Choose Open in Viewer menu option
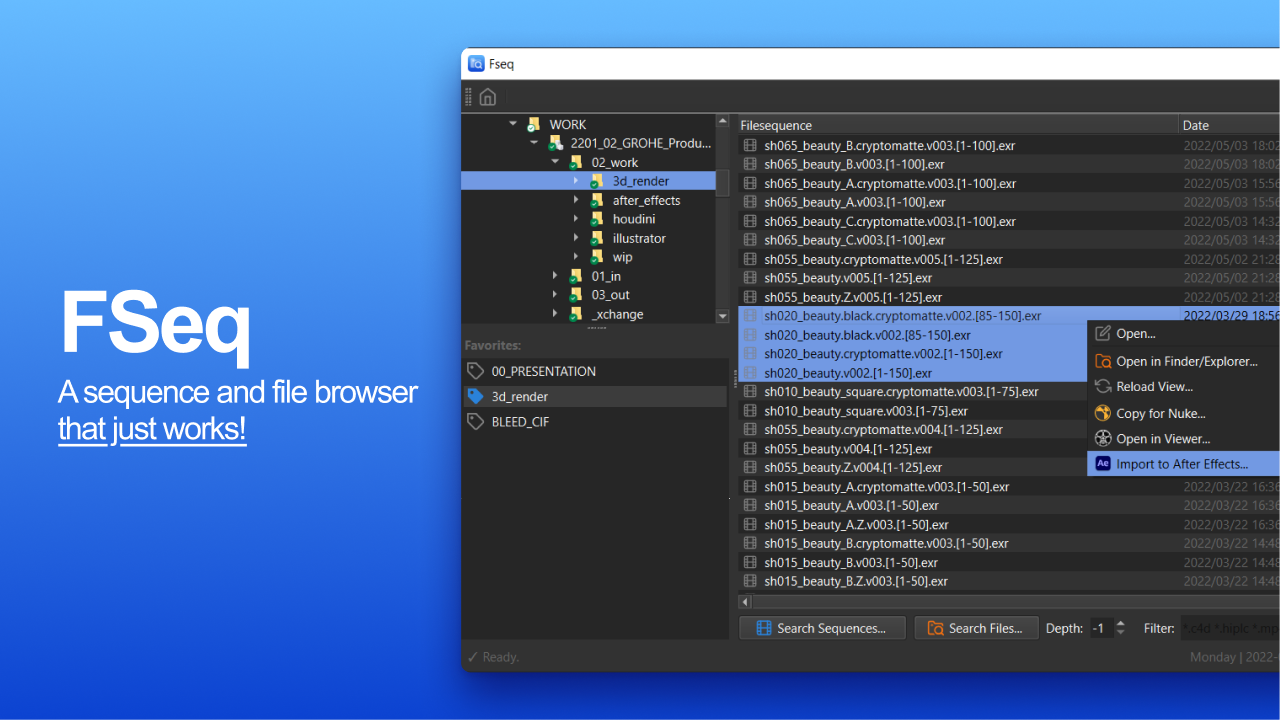Image resolution: width=1280 pixels, height=720 pixels. pyautogui.click(x=1162, y=439)
